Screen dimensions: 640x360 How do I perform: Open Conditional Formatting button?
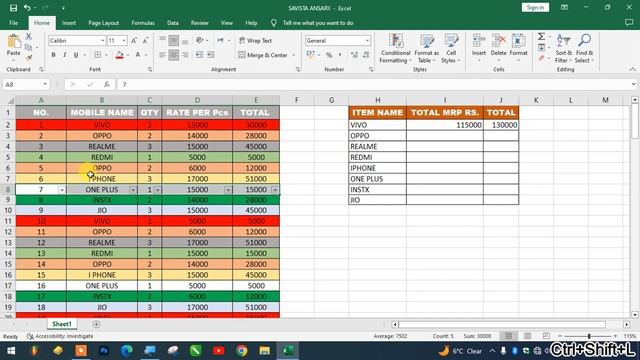(x=395, y=49)
